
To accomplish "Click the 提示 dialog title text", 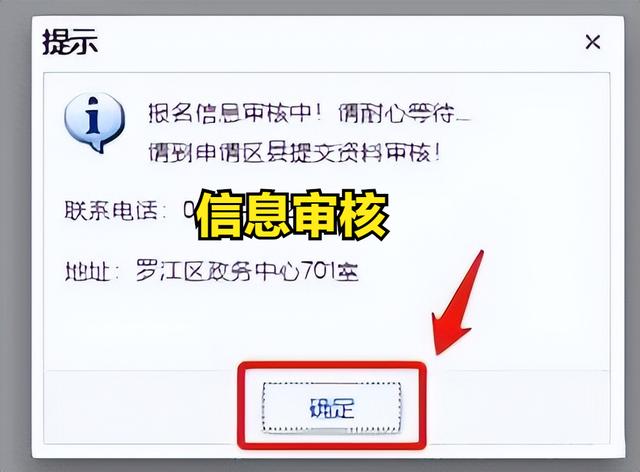I will click(x=70, y=42).
